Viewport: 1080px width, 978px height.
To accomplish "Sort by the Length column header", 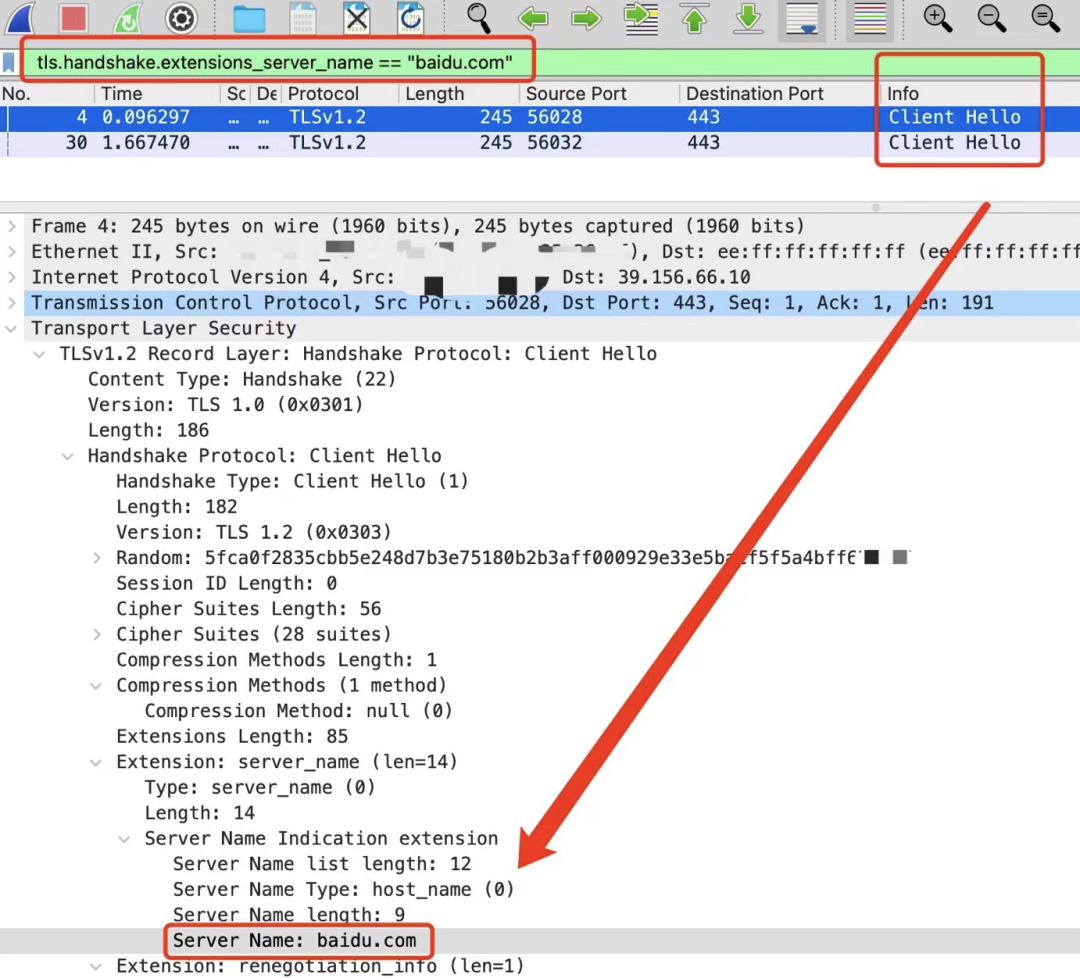I will click(459, 94).
